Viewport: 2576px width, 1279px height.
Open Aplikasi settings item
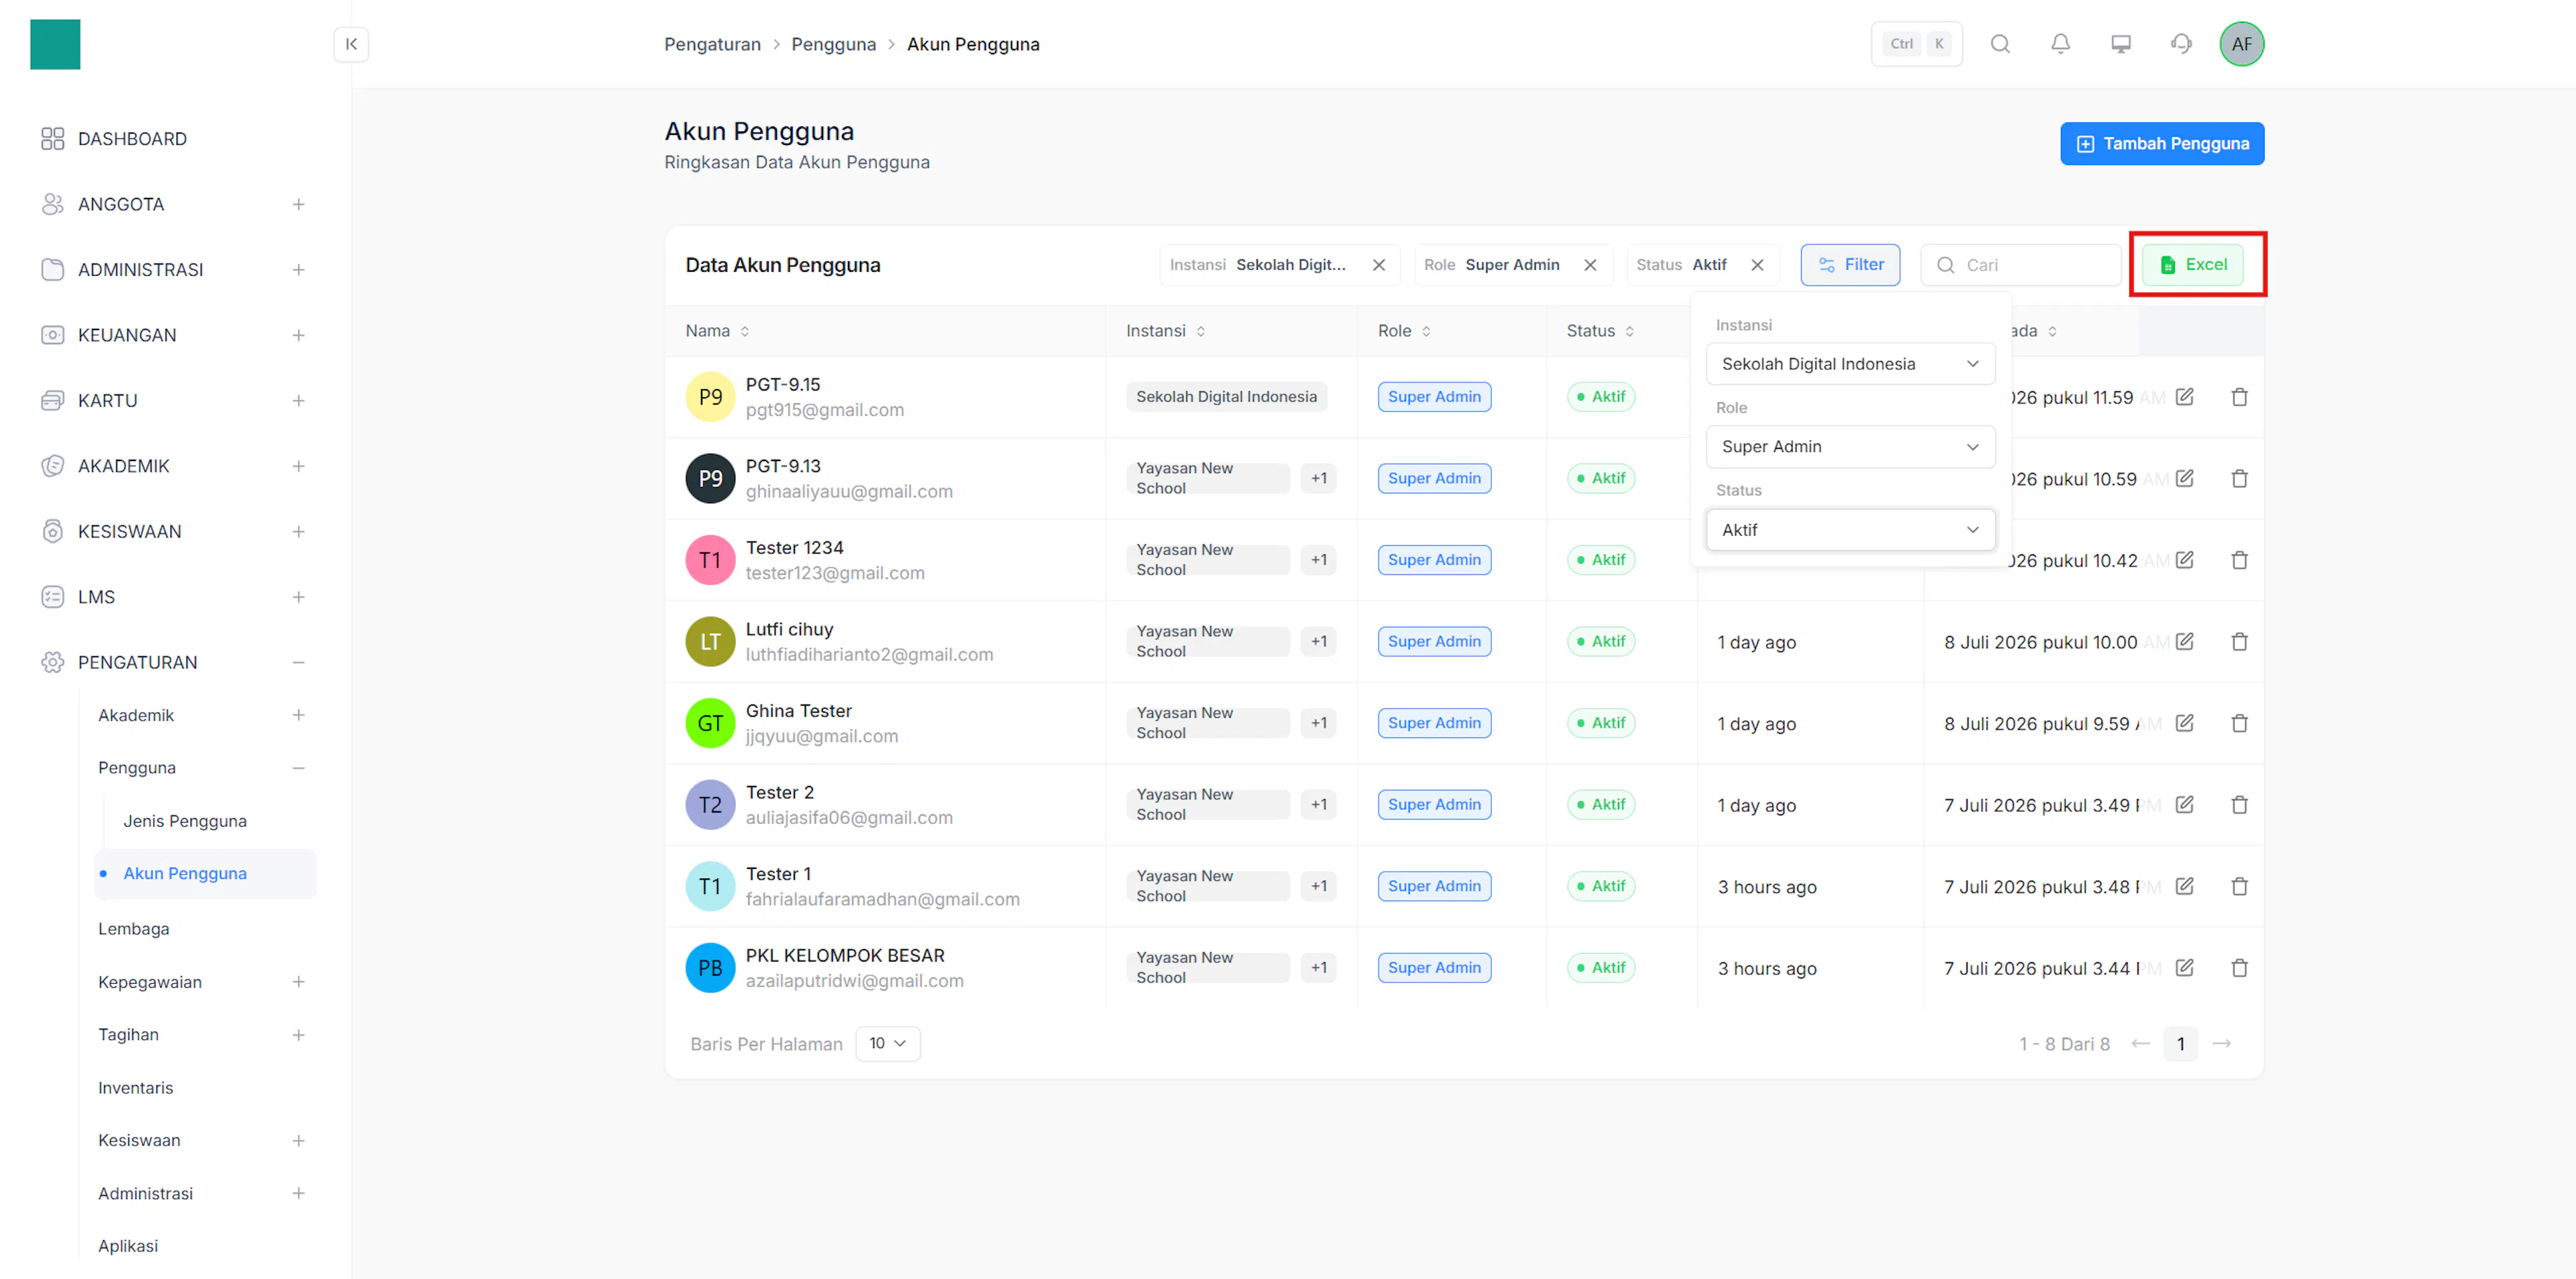[x=128, y=1246]
